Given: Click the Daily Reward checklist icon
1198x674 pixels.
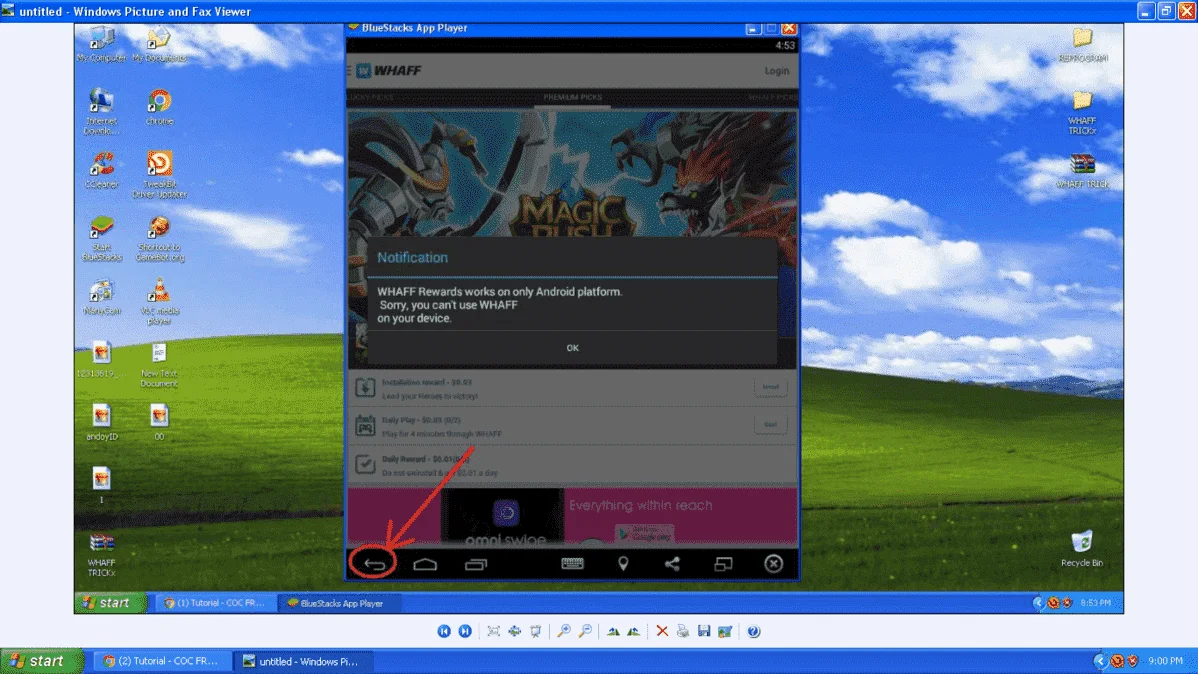Looking at the screenshot, I should click(364, 464).
